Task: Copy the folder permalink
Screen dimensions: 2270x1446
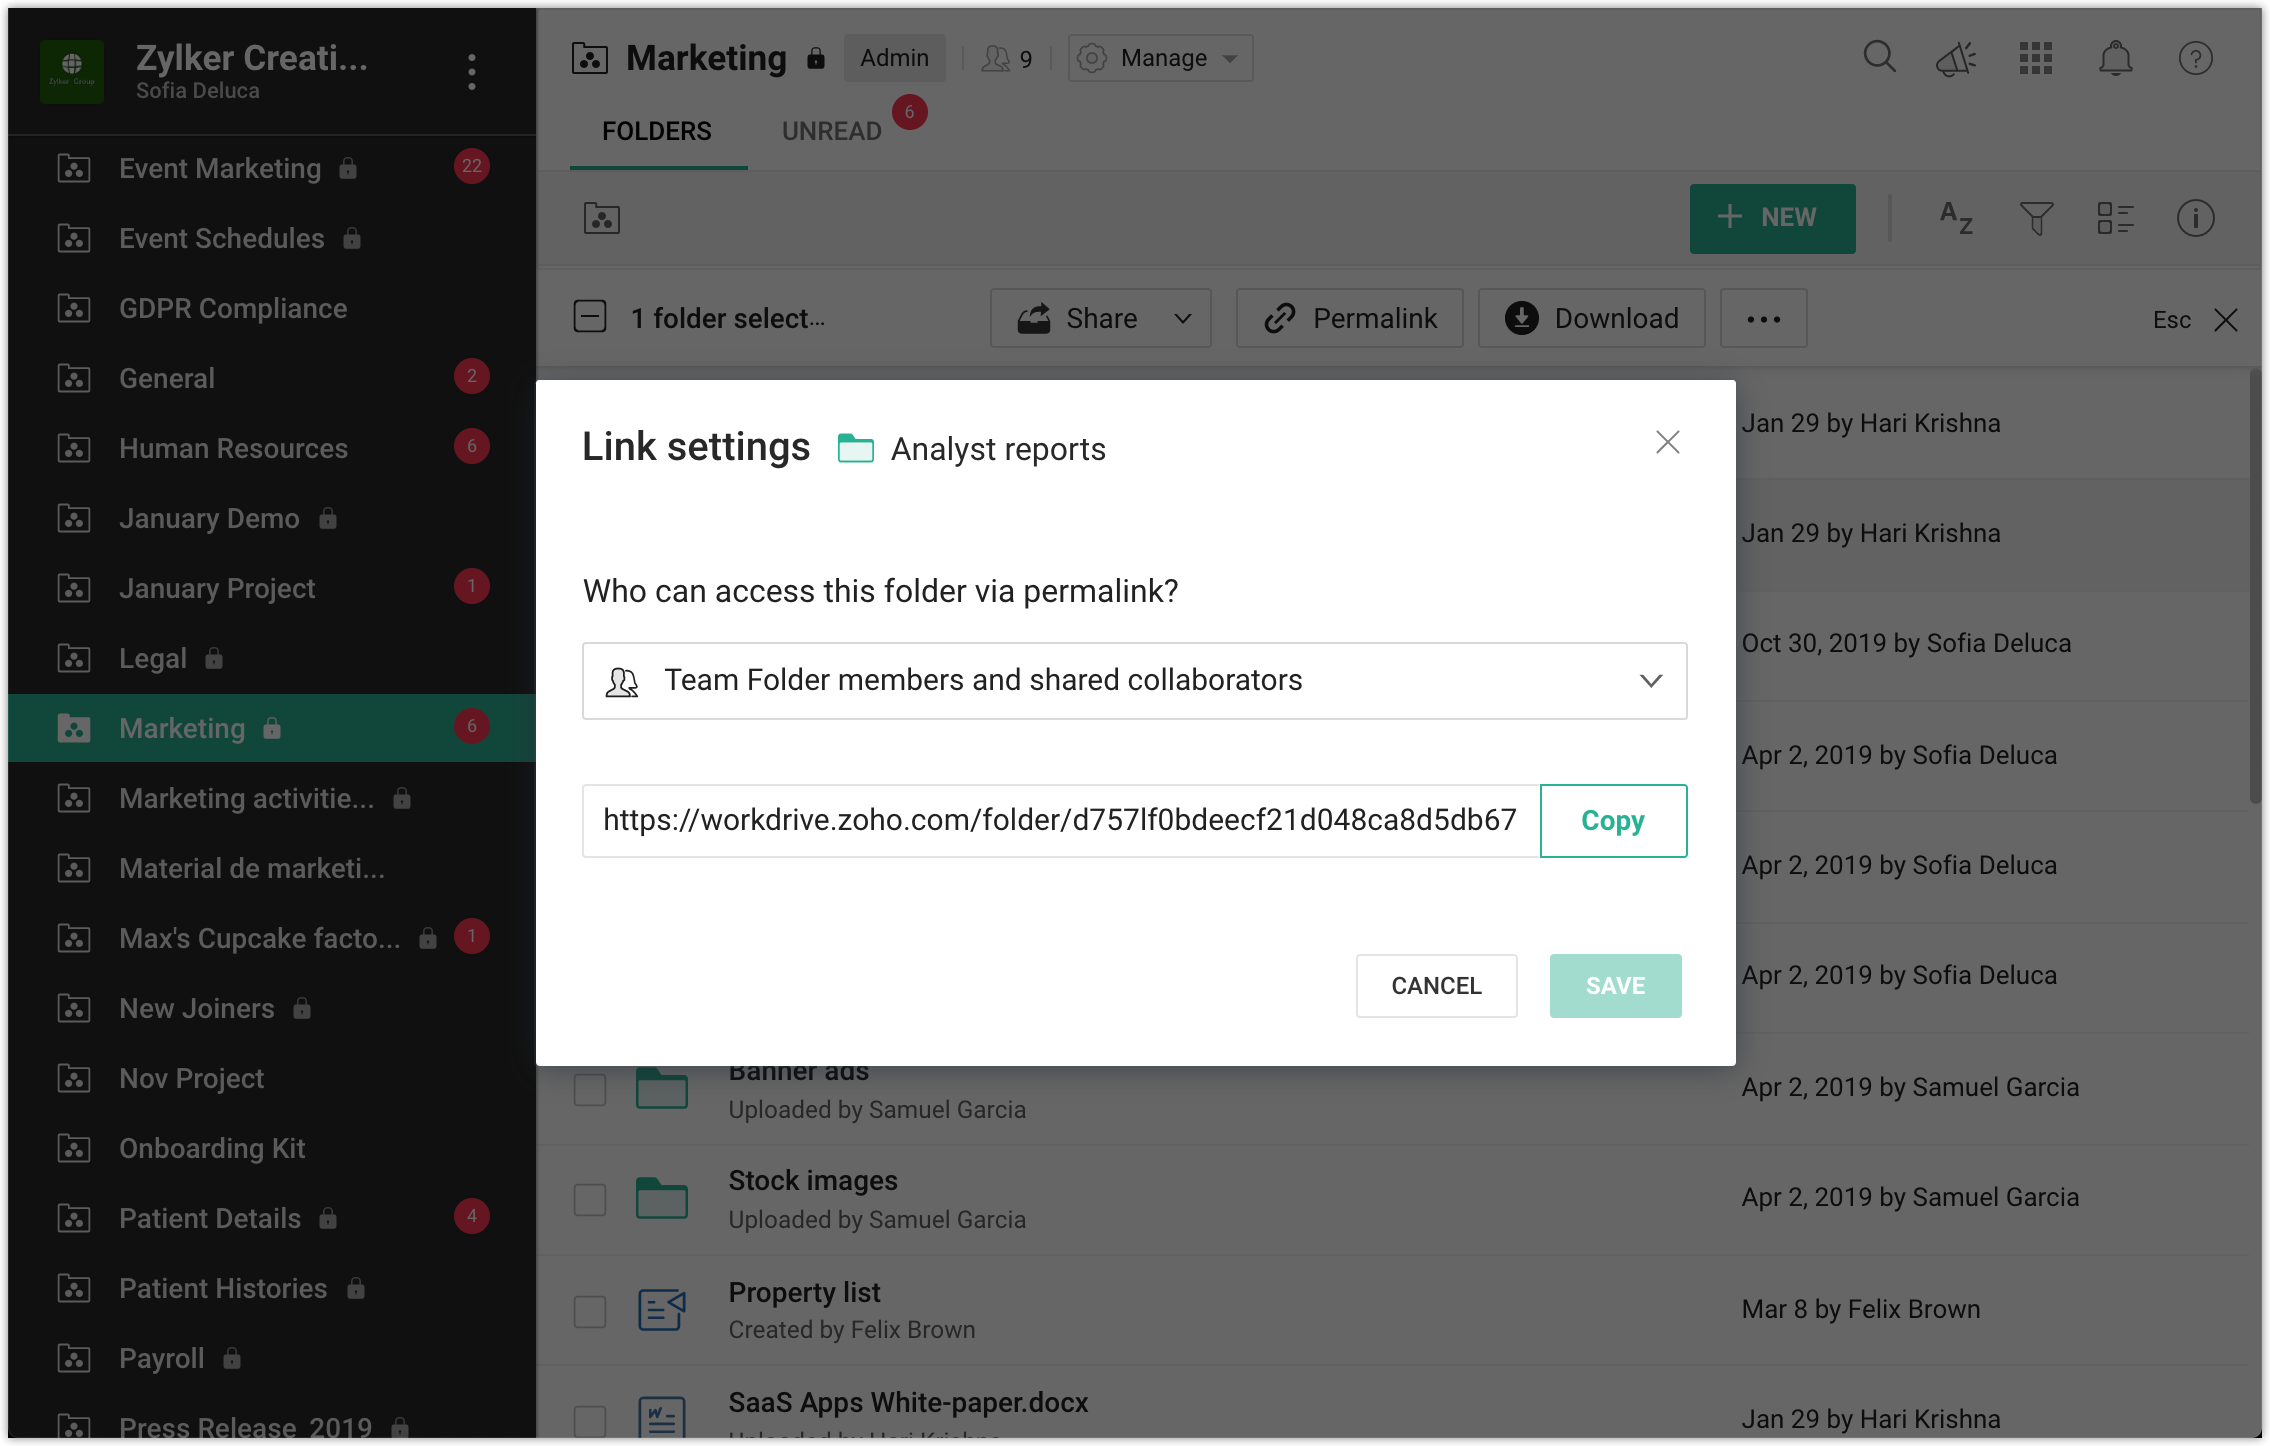Action: 1612,821
